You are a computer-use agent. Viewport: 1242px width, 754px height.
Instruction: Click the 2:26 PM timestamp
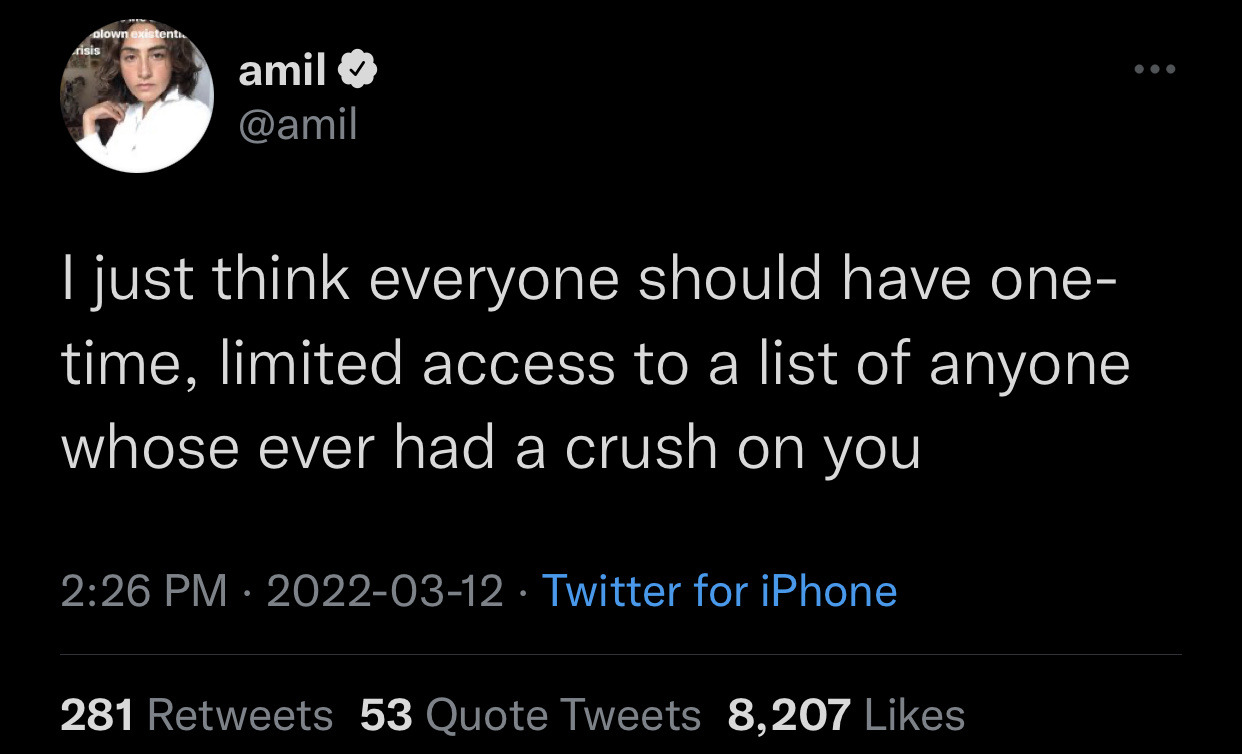pos(144,591)
